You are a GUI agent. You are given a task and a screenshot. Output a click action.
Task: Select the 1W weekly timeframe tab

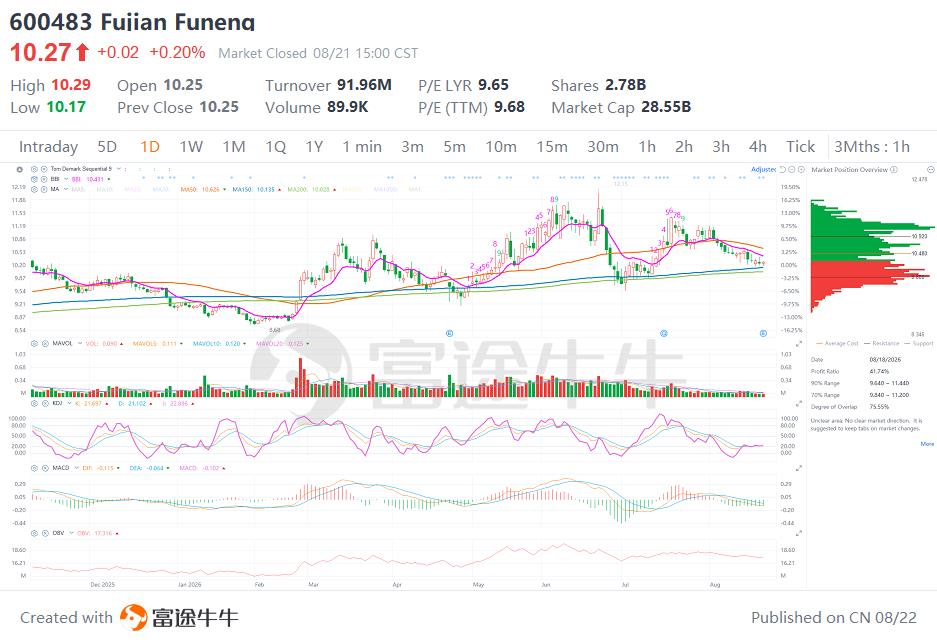(x=191, y=147)
